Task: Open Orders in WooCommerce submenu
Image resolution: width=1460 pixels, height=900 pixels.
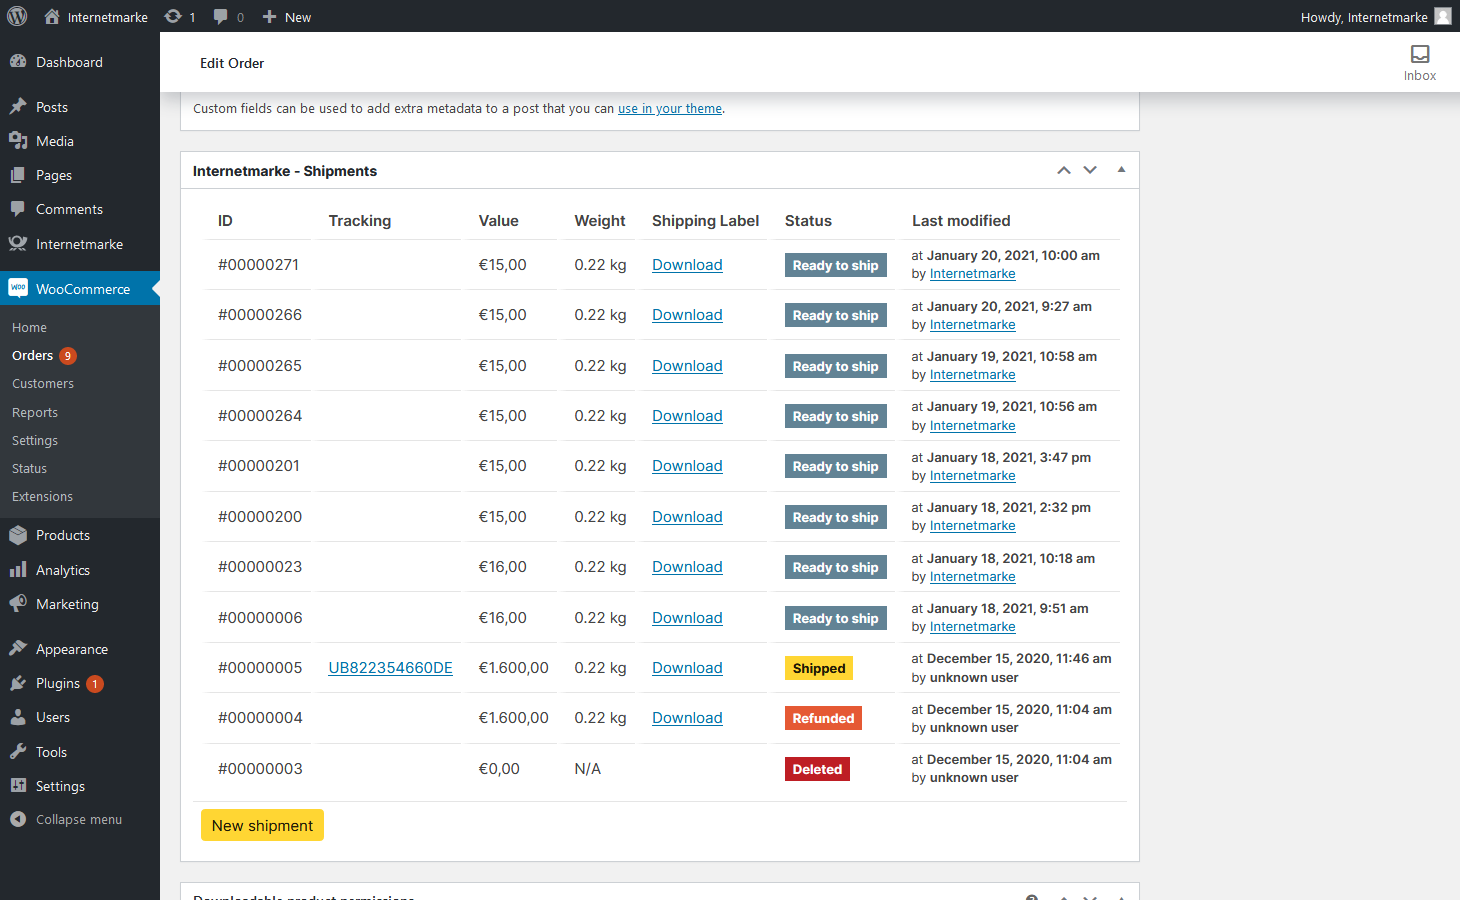Action: tap(32, 355)
